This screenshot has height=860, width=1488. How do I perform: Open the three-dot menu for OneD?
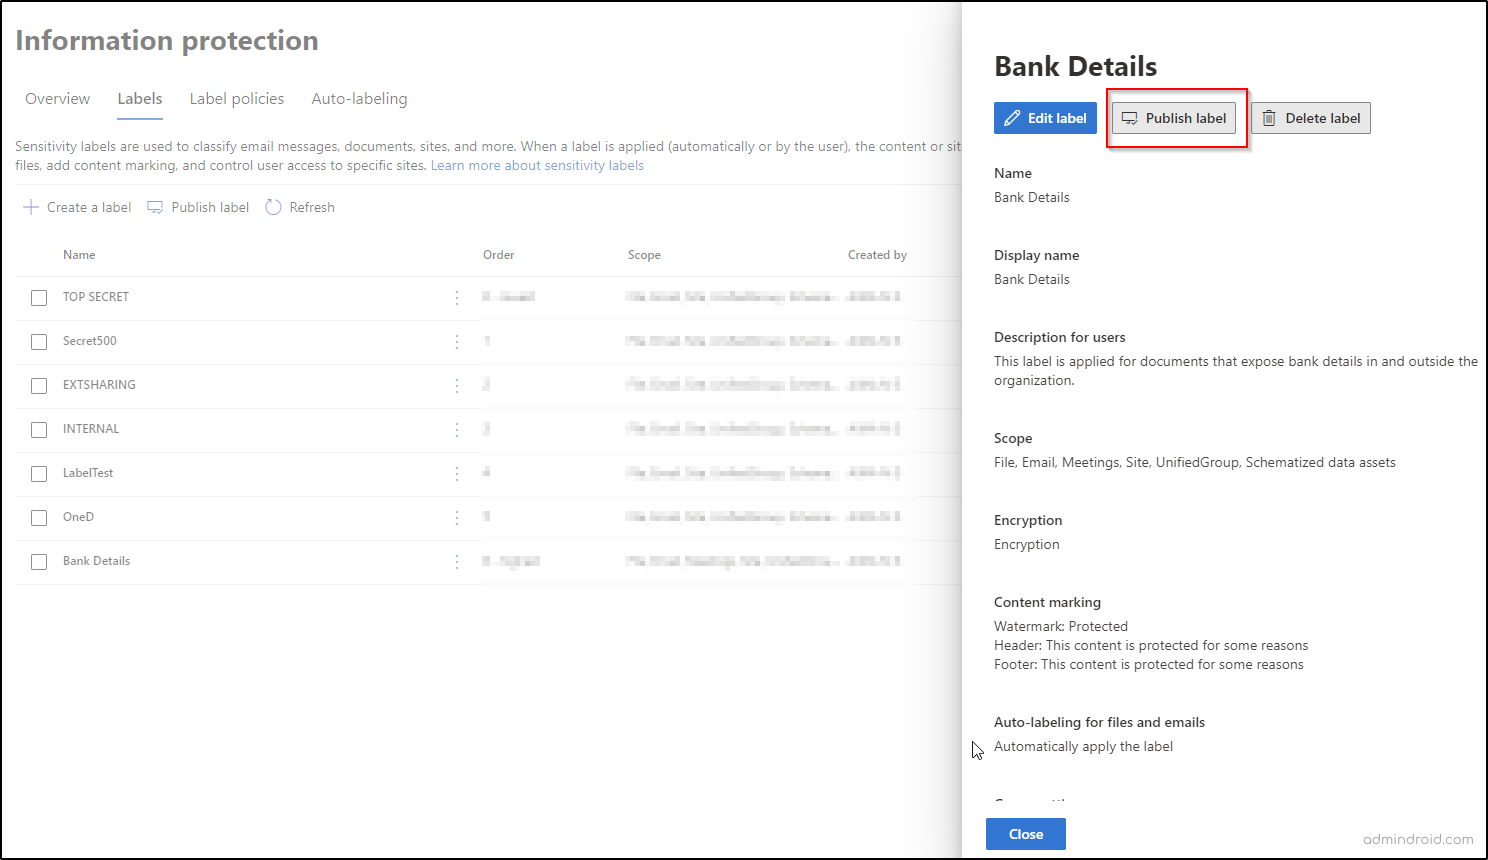[457, 517]
